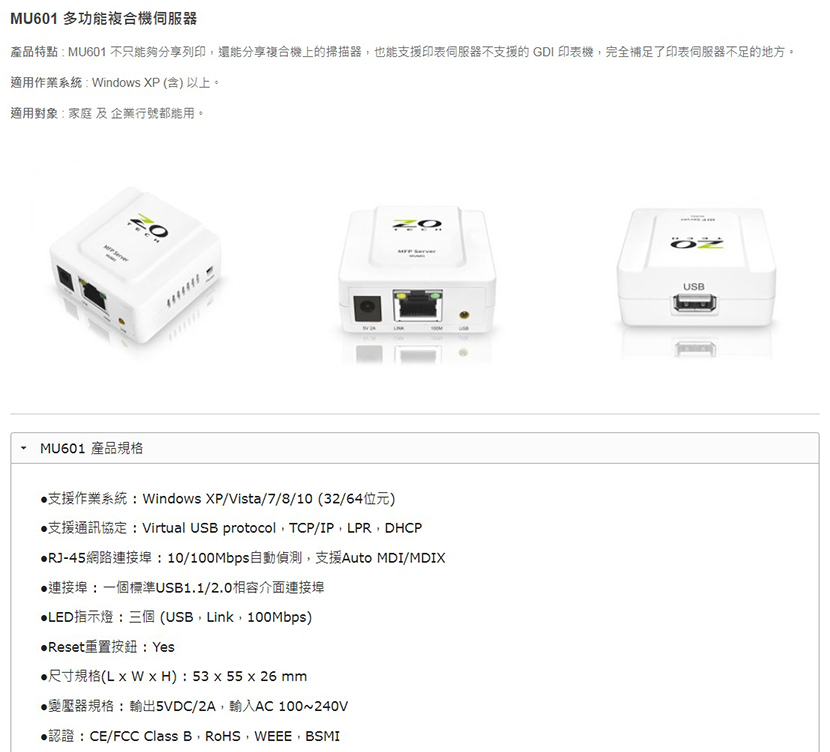
Task: Click the 適用作業系統 Windows XP line
Action: coord(115,83)
